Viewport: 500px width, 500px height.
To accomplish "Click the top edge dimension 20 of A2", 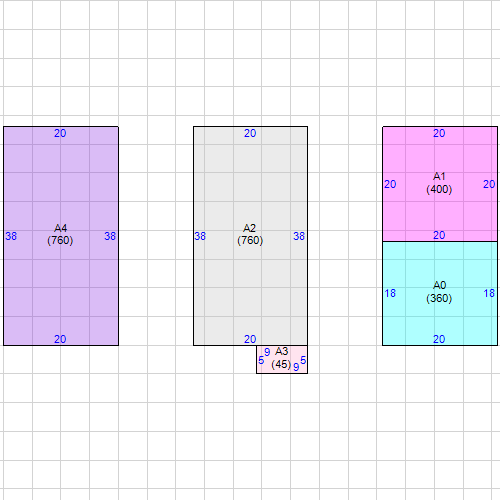I will point(250,133).
